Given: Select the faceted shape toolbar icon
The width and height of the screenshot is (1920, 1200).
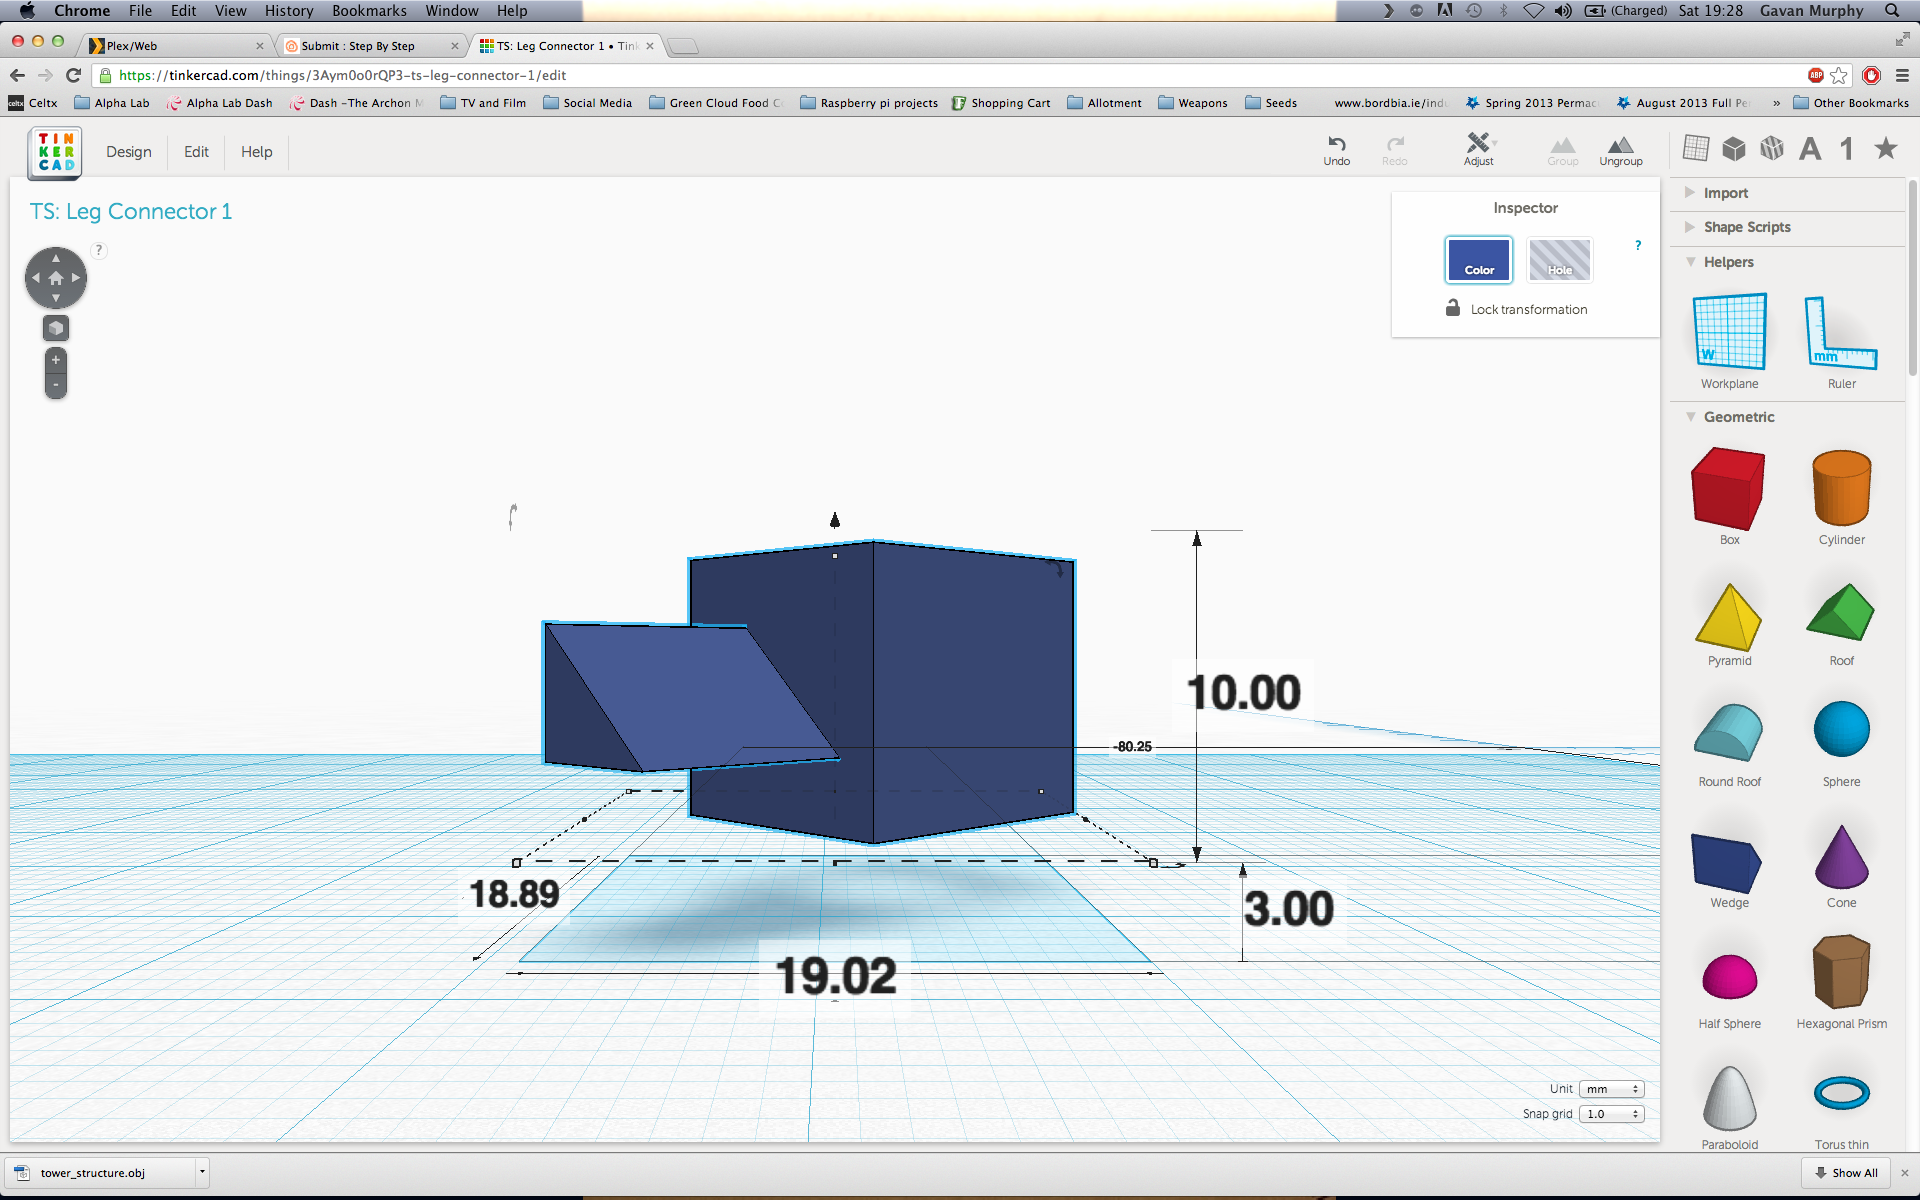Looking at the screenshot, I should click(1772, 149).
